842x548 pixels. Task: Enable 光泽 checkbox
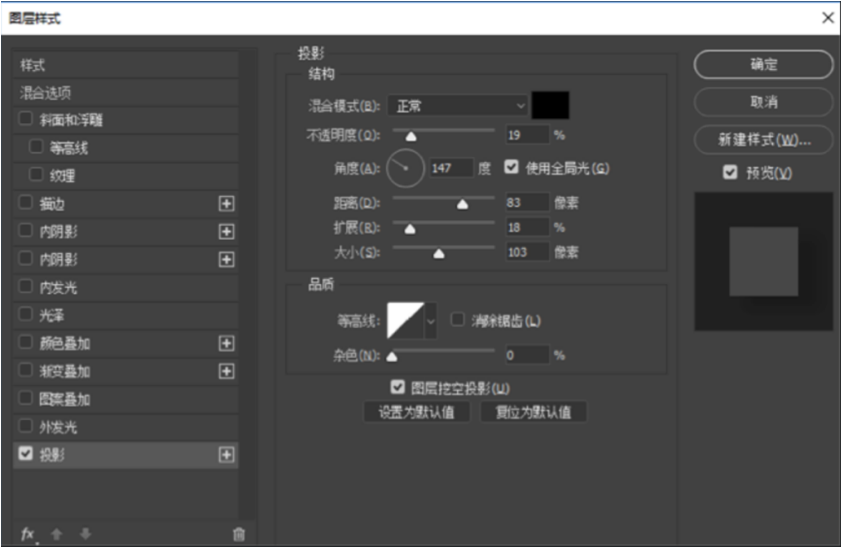25,313
